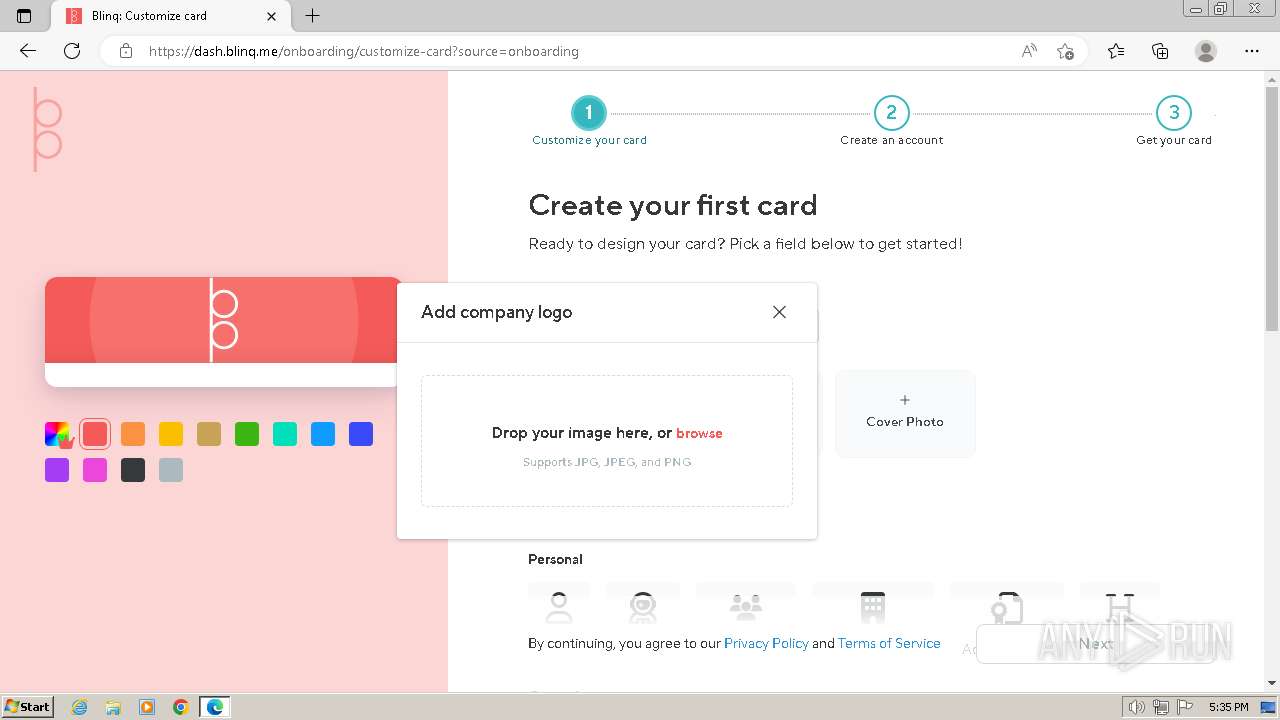
Task: Click the card preview thumbnail
Action: click(223, 332)
